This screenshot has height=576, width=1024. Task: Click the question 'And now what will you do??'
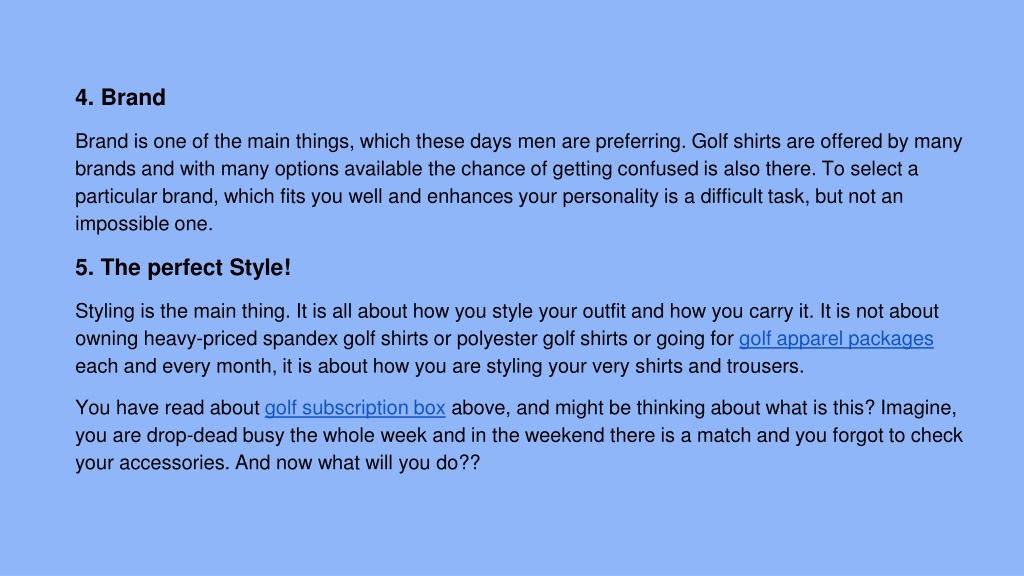pyautogui.click(x=357, y=463)
